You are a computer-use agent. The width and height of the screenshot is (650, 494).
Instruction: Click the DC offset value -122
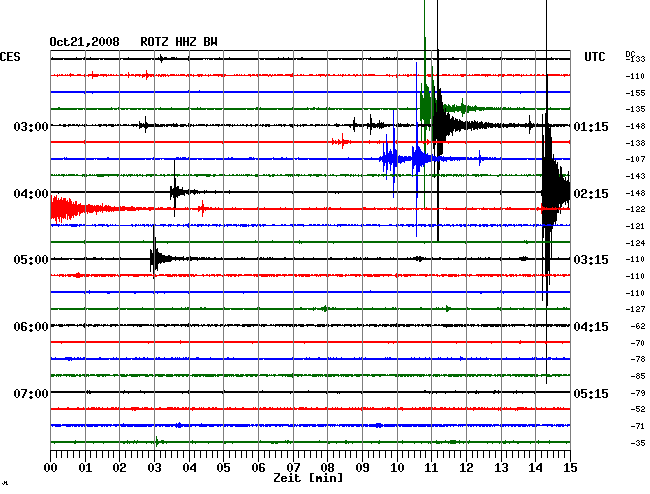click(635, 209)
